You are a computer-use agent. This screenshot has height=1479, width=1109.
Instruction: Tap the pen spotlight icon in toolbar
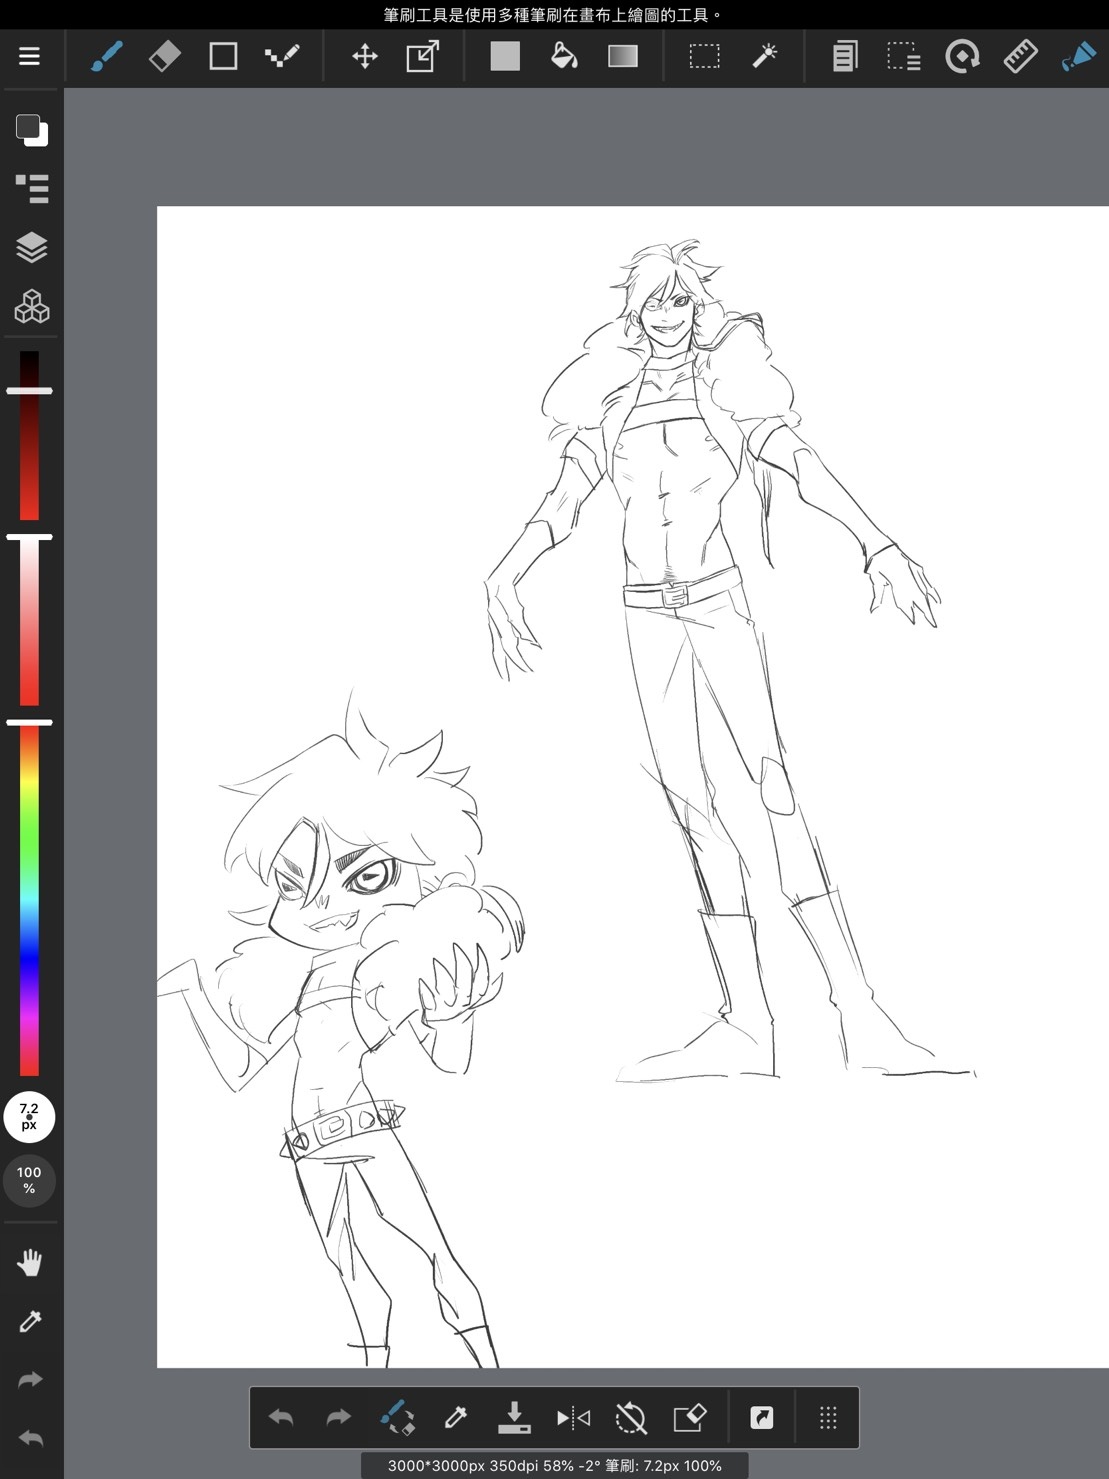[1078, 56]
